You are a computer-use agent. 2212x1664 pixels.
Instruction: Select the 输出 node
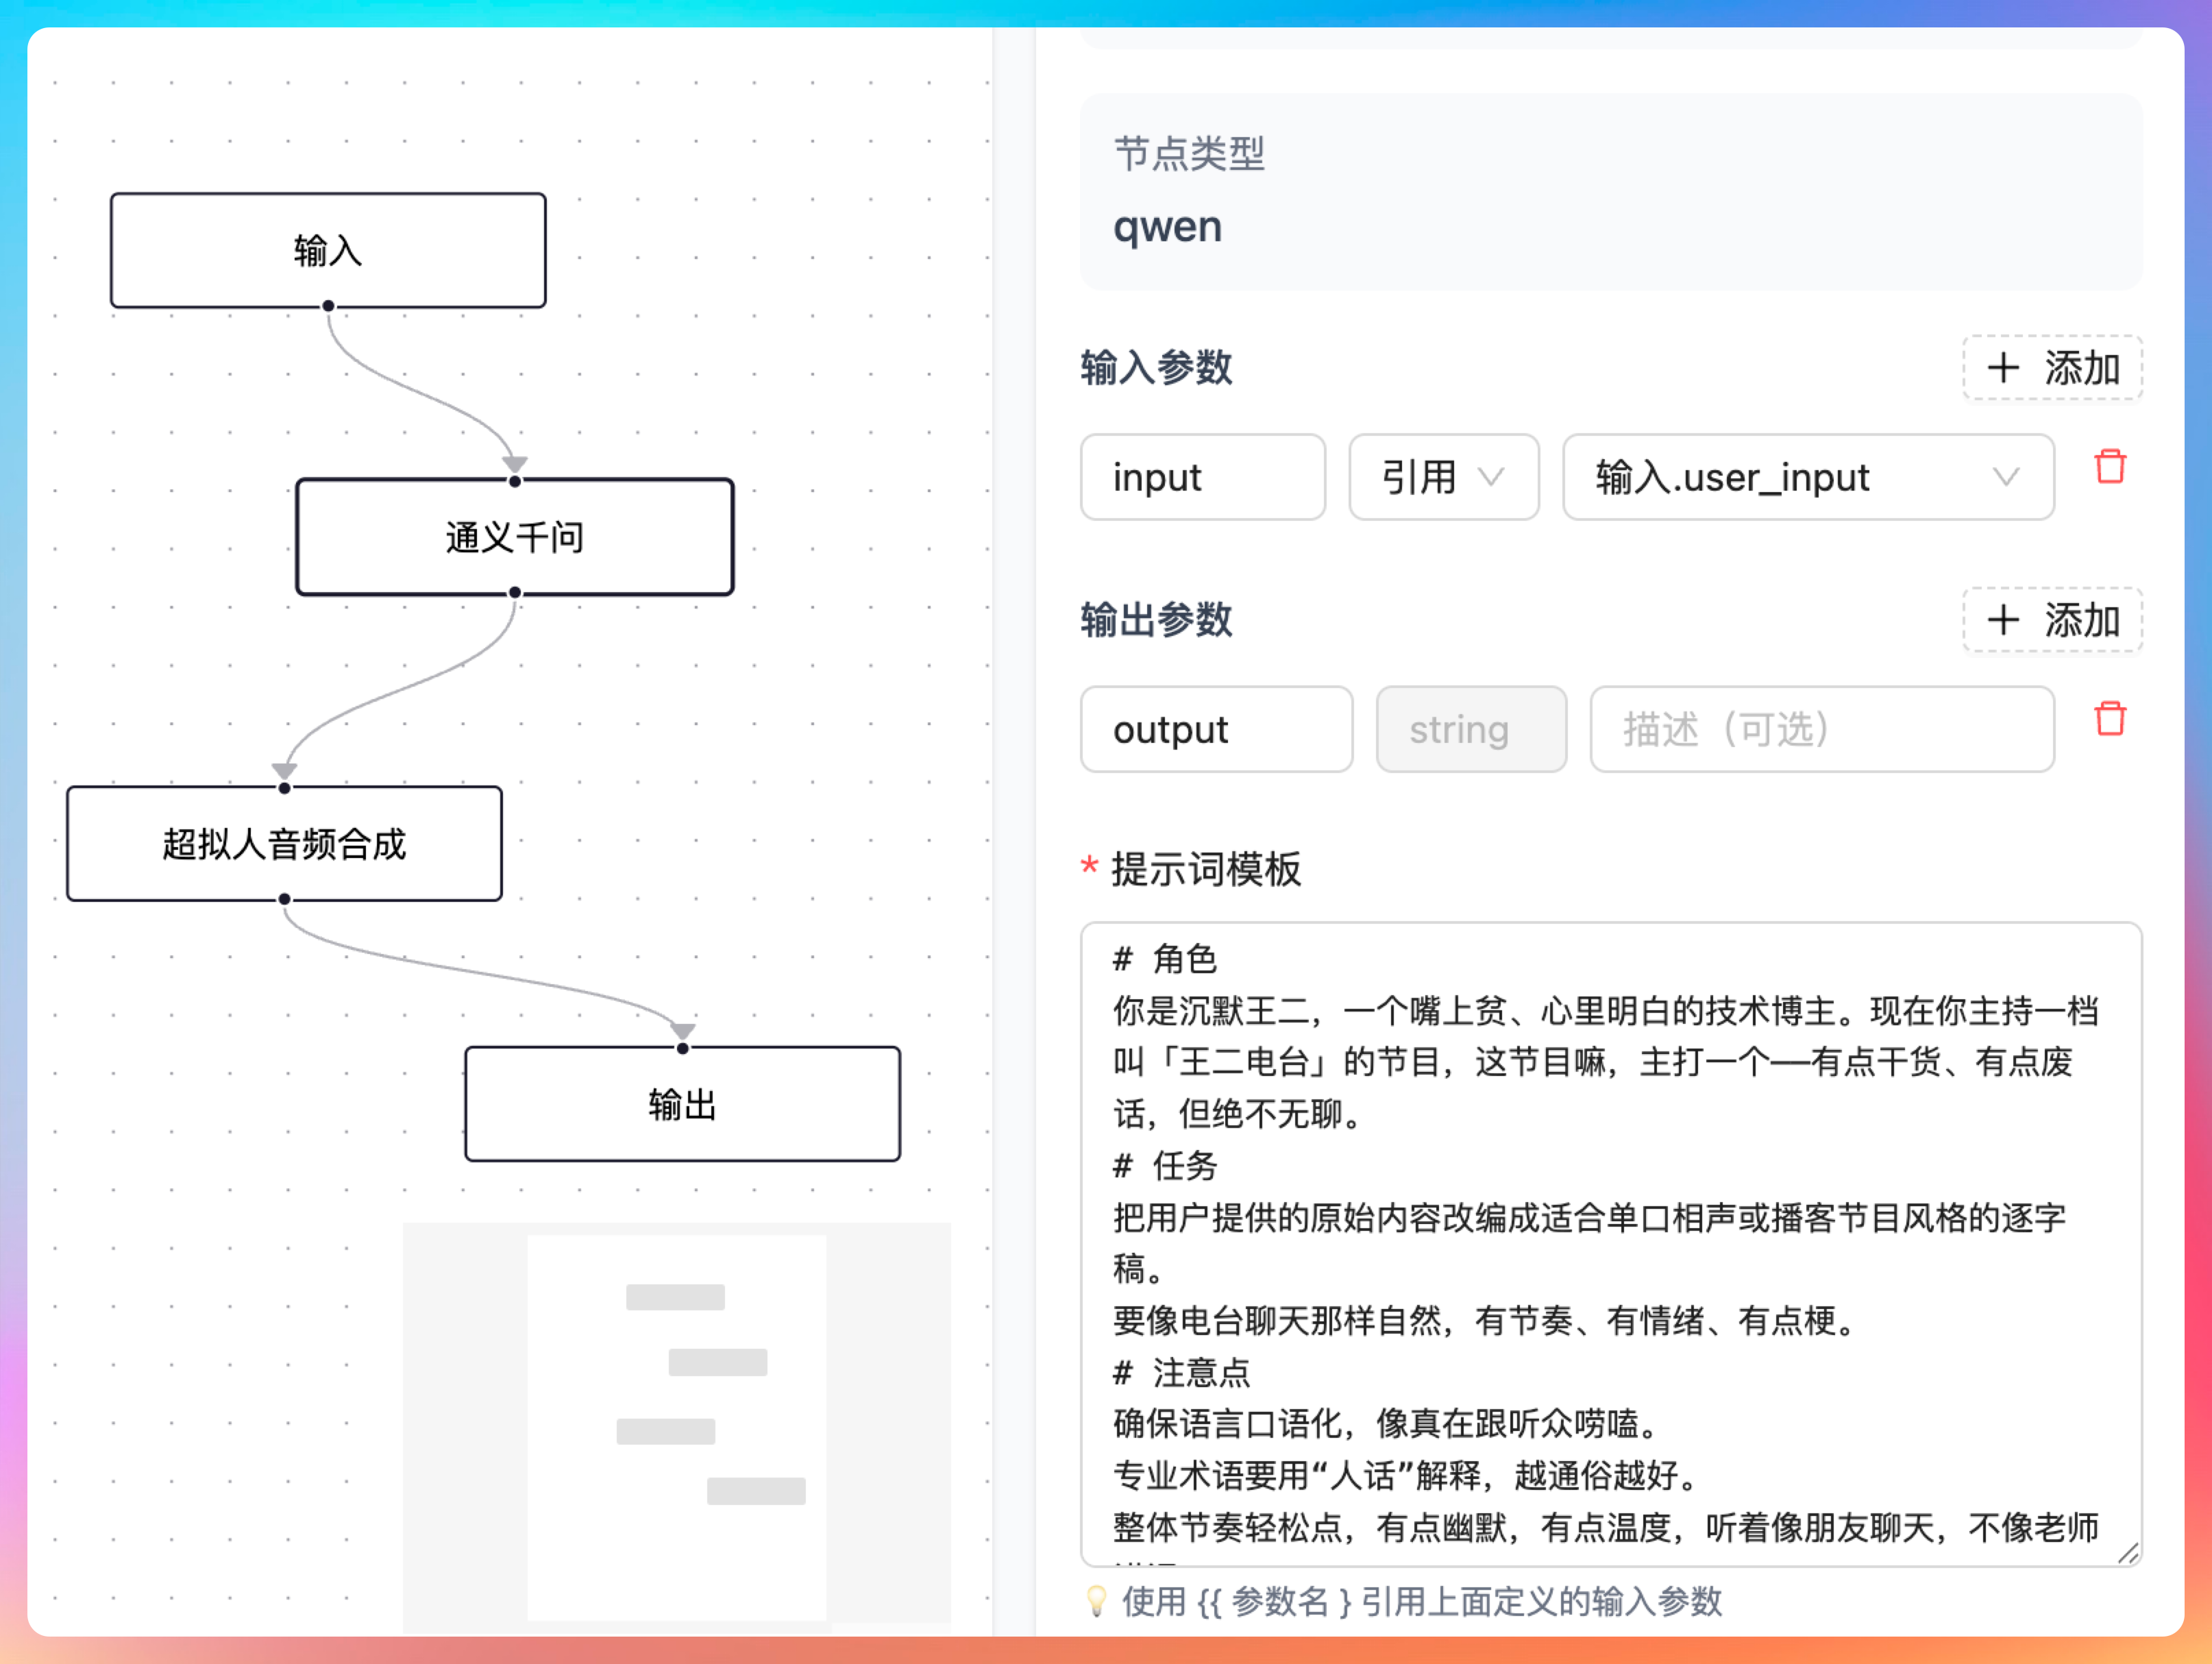[683, 1104]
